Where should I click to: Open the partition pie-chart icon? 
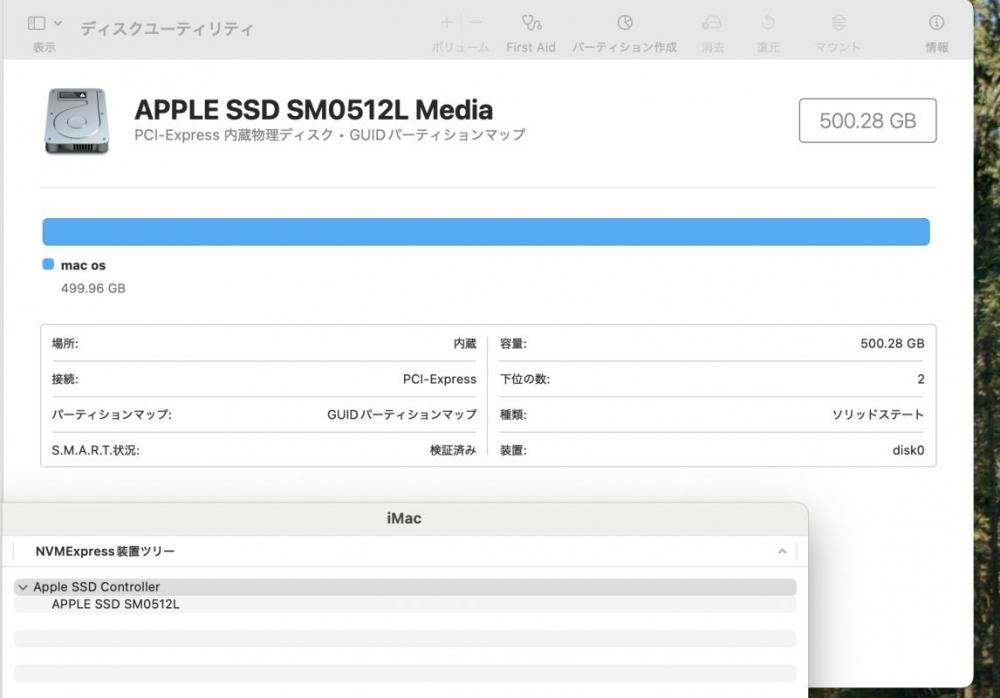point(625,23)
